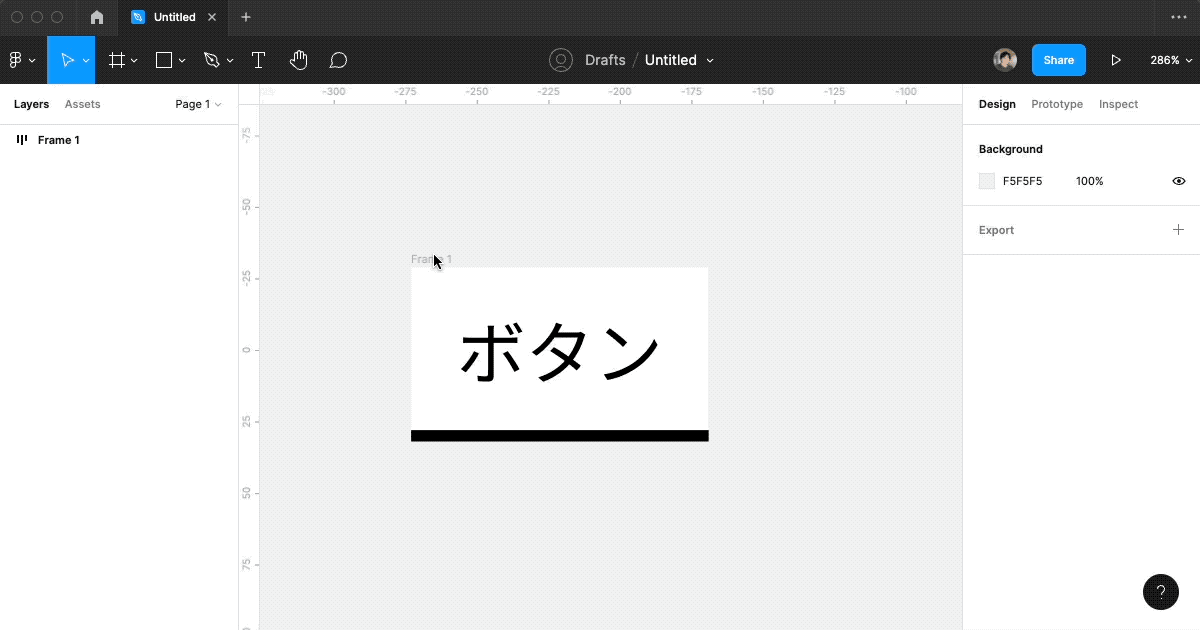
Task: Select the Rectangle shape tool
Action: [164, 59]
